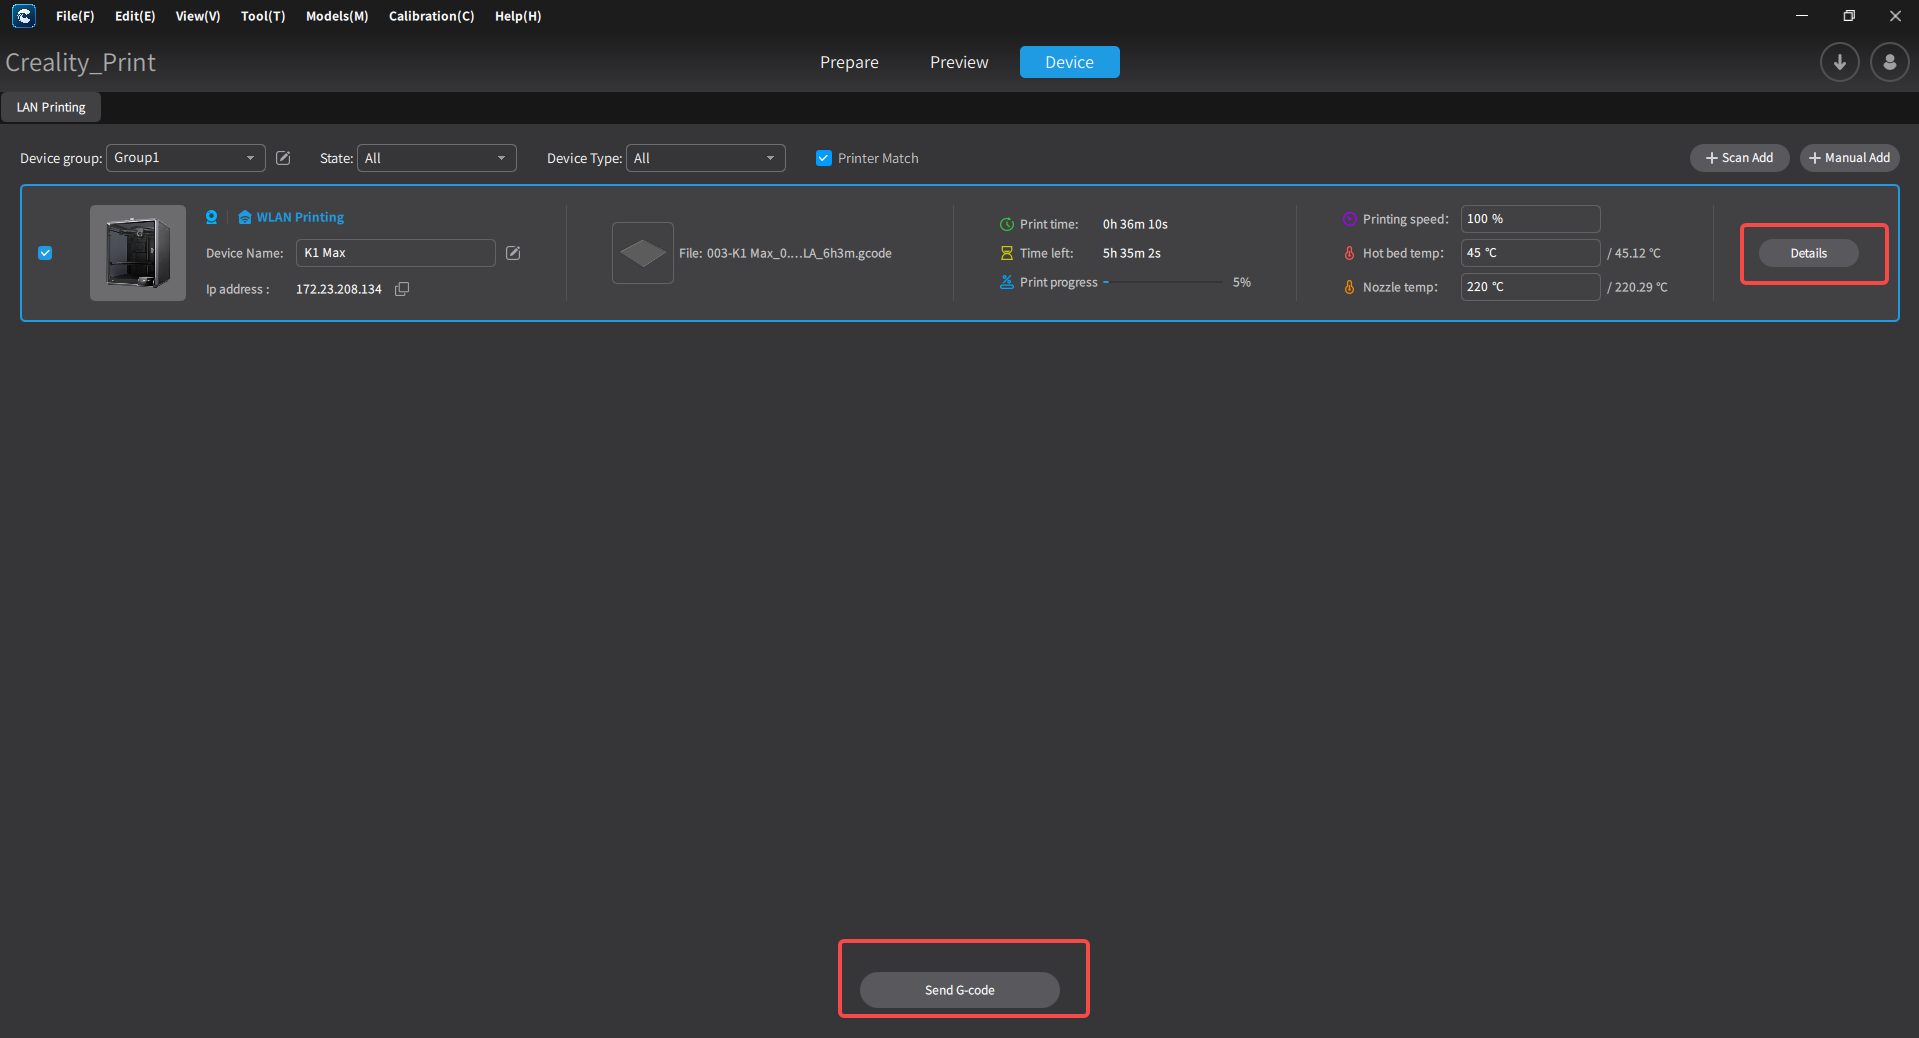Copy the IP address 172.23.208.134
Screen dimensions: 1919x1038
point(402,289)
